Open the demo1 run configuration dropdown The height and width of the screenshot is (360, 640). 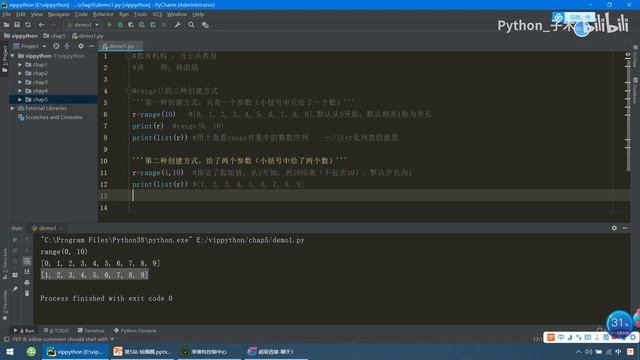coord(83,25)
